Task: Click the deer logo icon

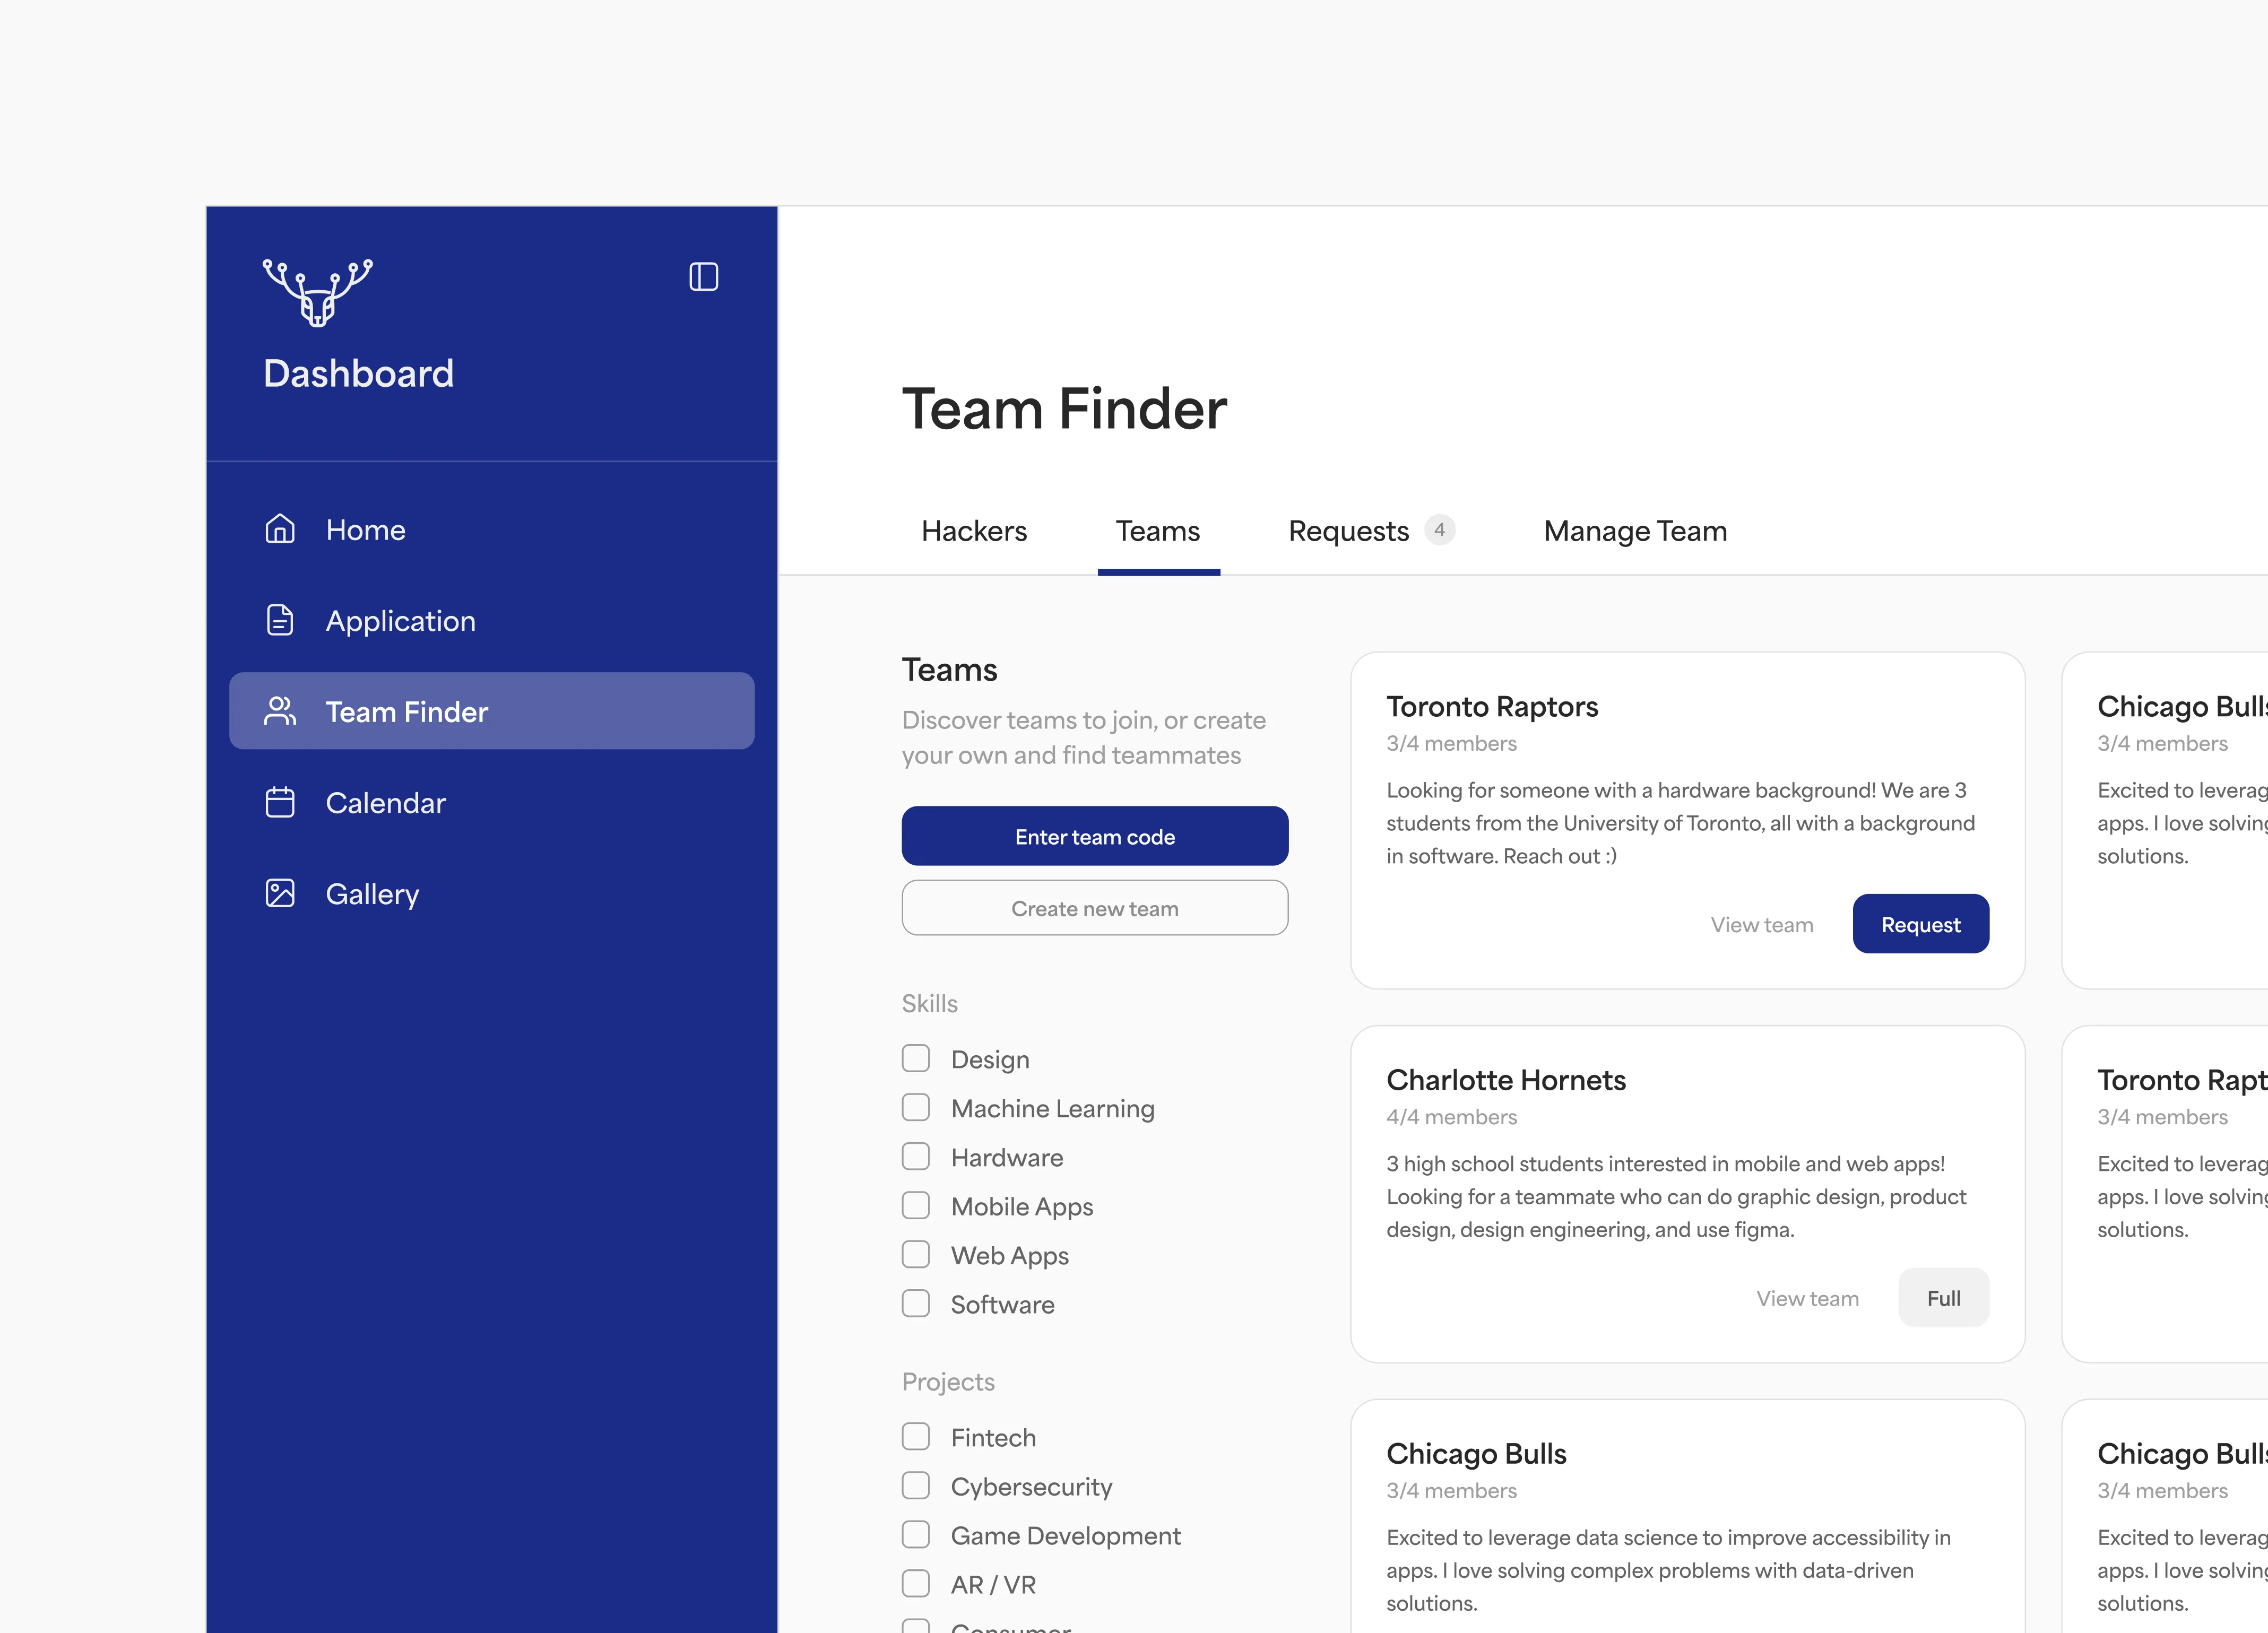Action: (x=317, y=292)
